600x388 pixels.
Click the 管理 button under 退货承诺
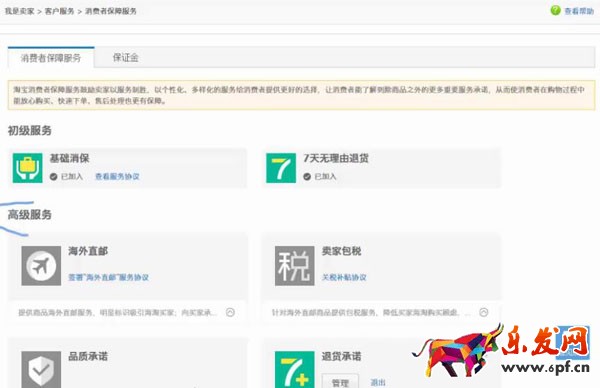coord(340,381)
